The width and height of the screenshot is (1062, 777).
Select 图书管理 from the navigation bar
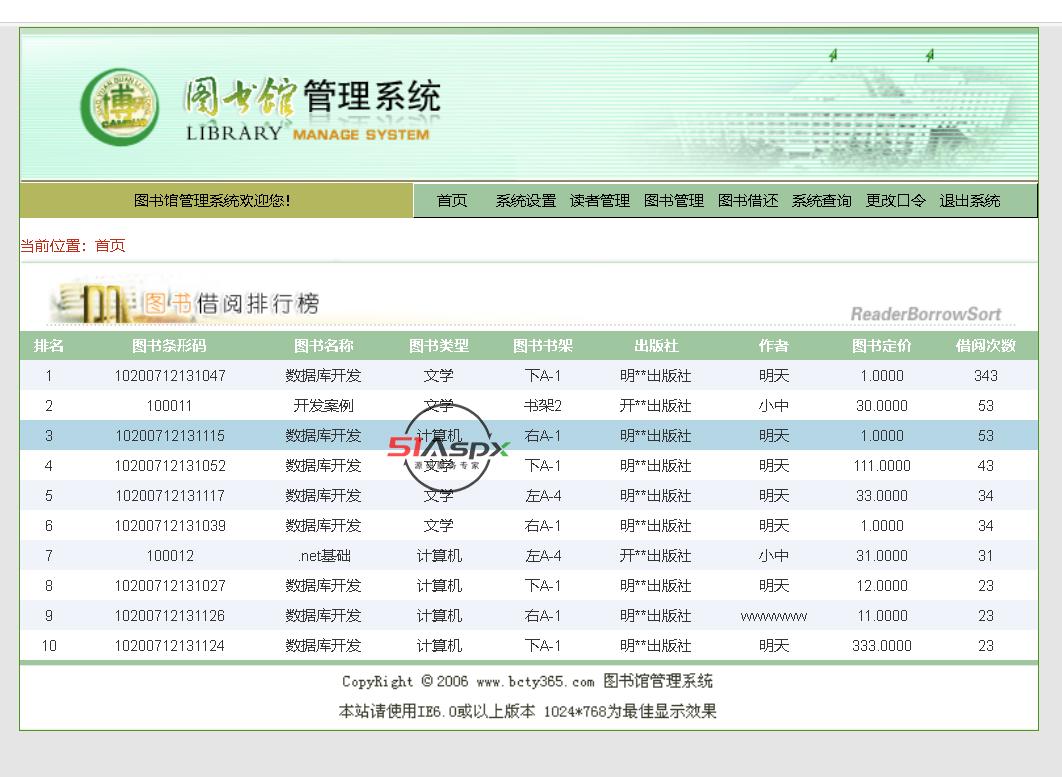pos(673,201)
